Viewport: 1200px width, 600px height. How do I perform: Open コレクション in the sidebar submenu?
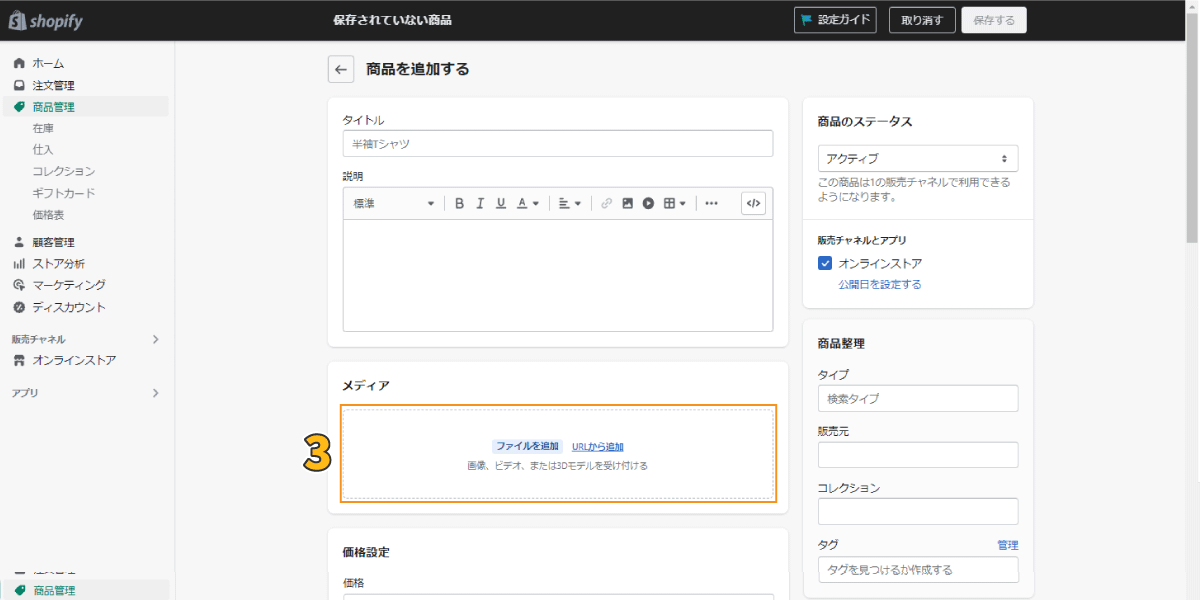click(63, 171)
